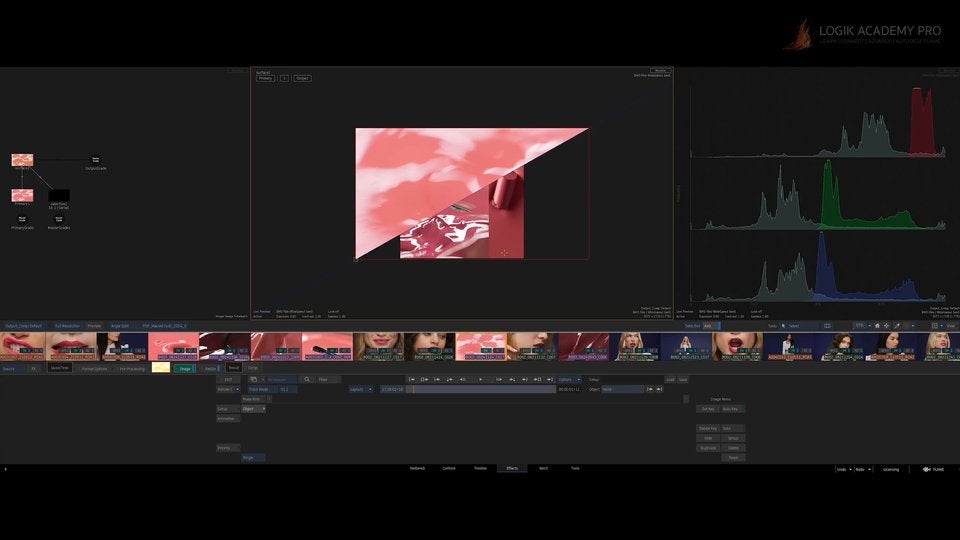Click the home icon in viewer toolbar
The width and height of the screenshot is (960, 540).
click(x=877, y=326)
